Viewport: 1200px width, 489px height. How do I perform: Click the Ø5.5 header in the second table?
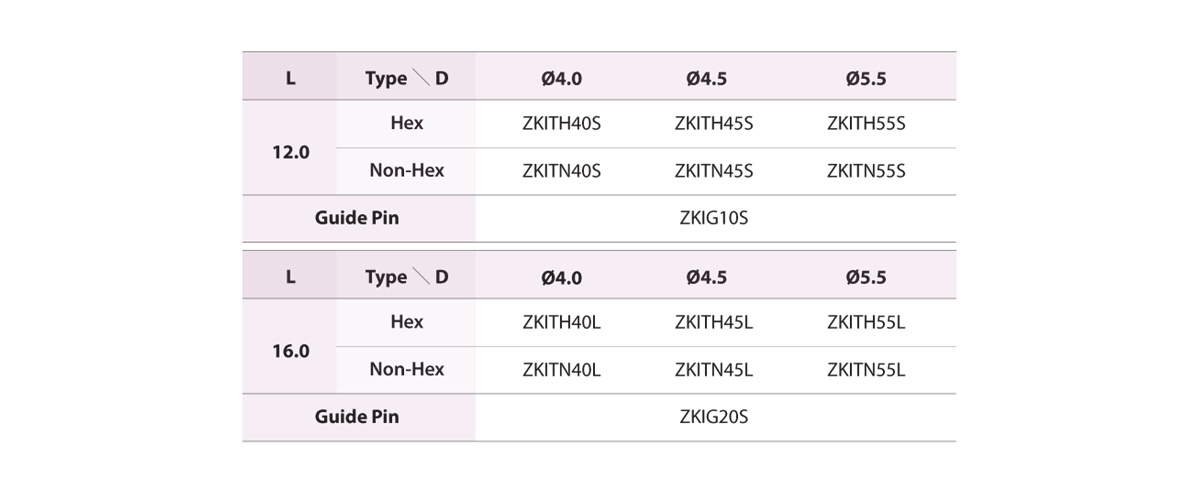[866, 277]
